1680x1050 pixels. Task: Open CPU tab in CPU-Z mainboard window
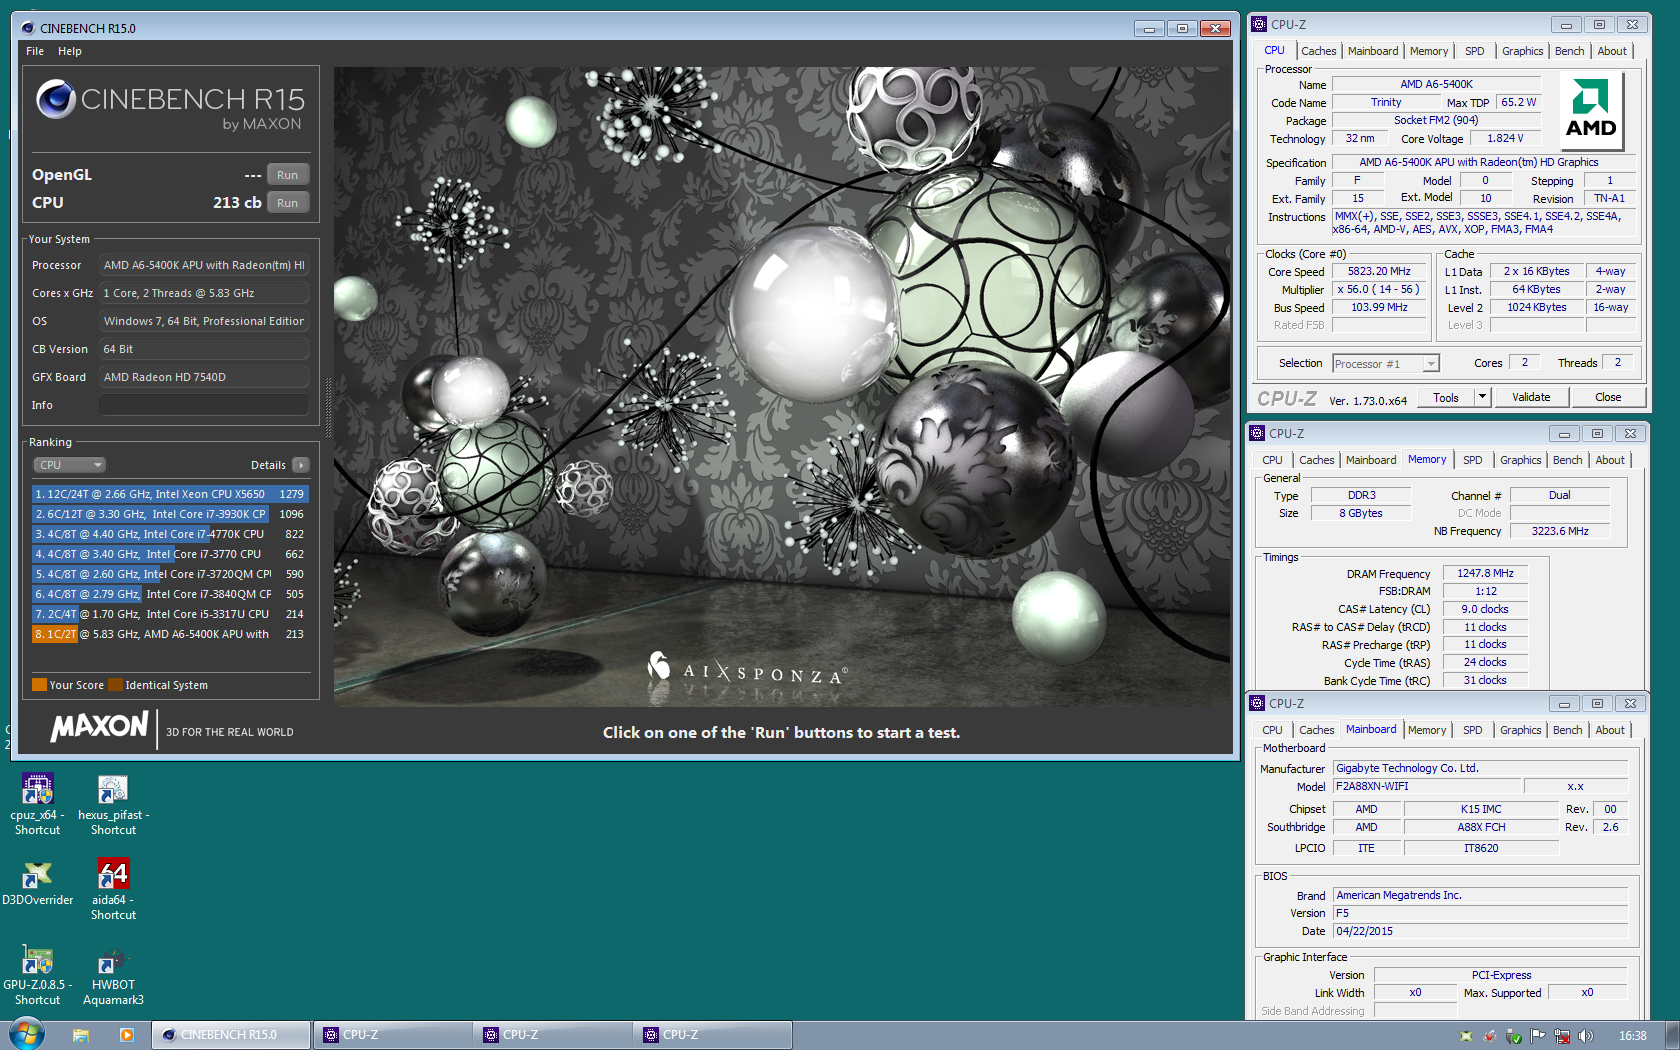click(x=1272, y=730)
